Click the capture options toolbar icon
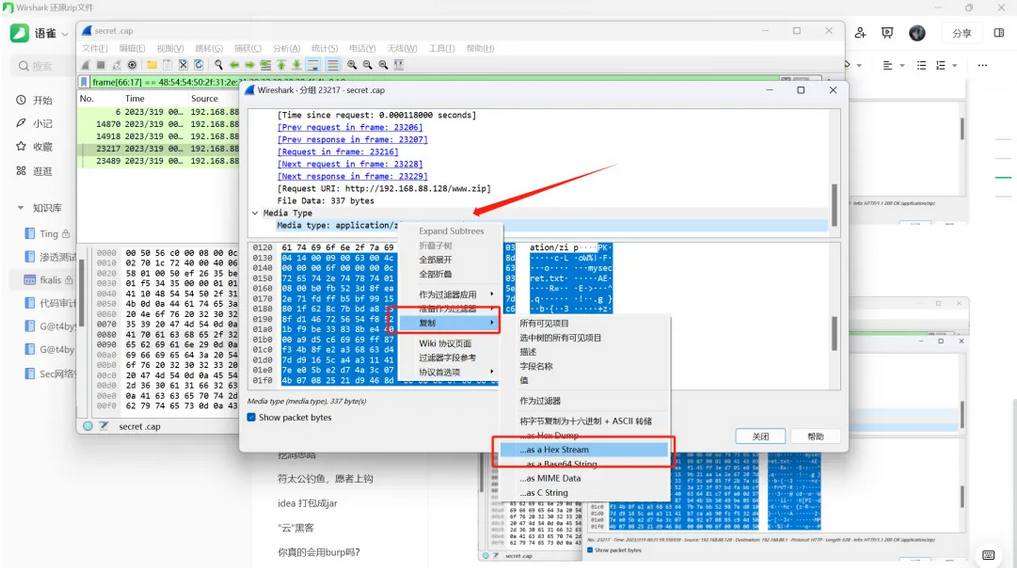This screenshot has height=568, width=1017. pos(132,65)
